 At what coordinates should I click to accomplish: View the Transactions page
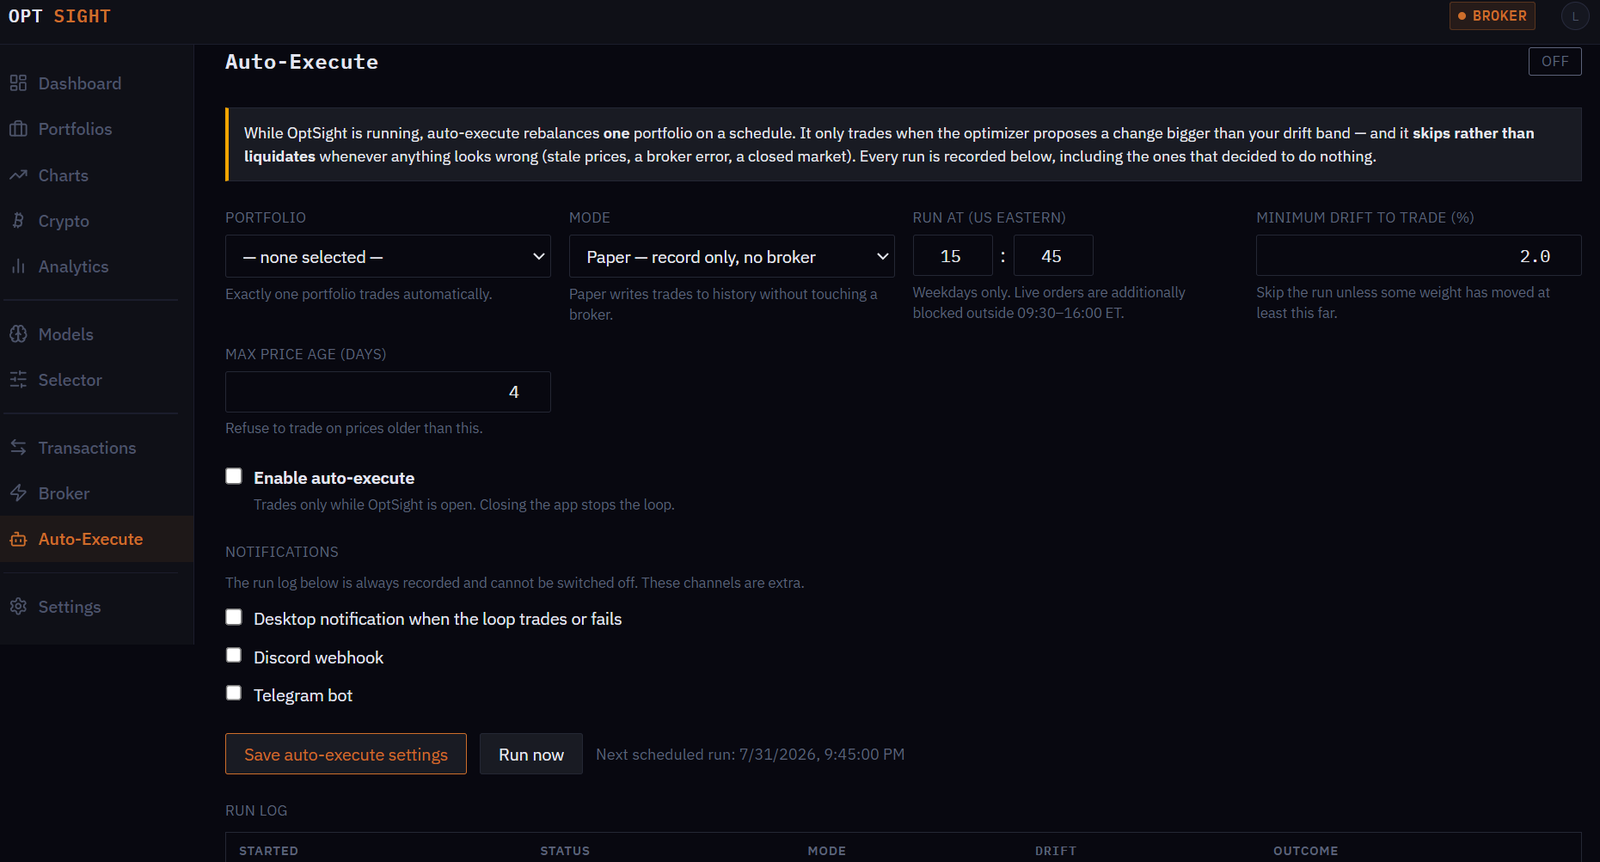coord(97,448)
